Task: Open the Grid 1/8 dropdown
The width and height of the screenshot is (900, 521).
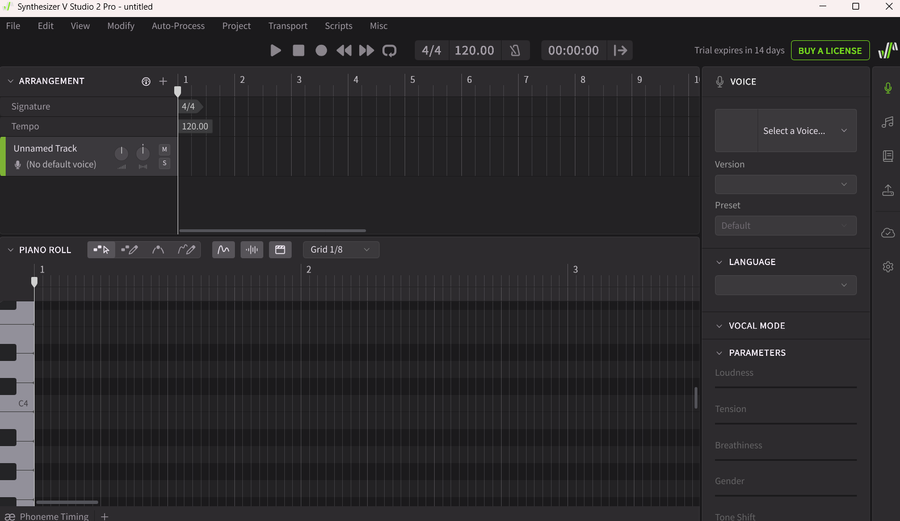Action: 341,250
